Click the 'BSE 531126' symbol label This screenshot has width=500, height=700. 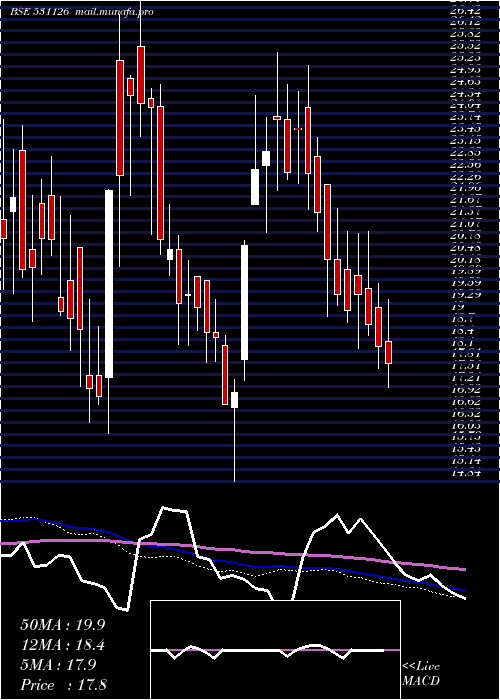click(40, 12)
